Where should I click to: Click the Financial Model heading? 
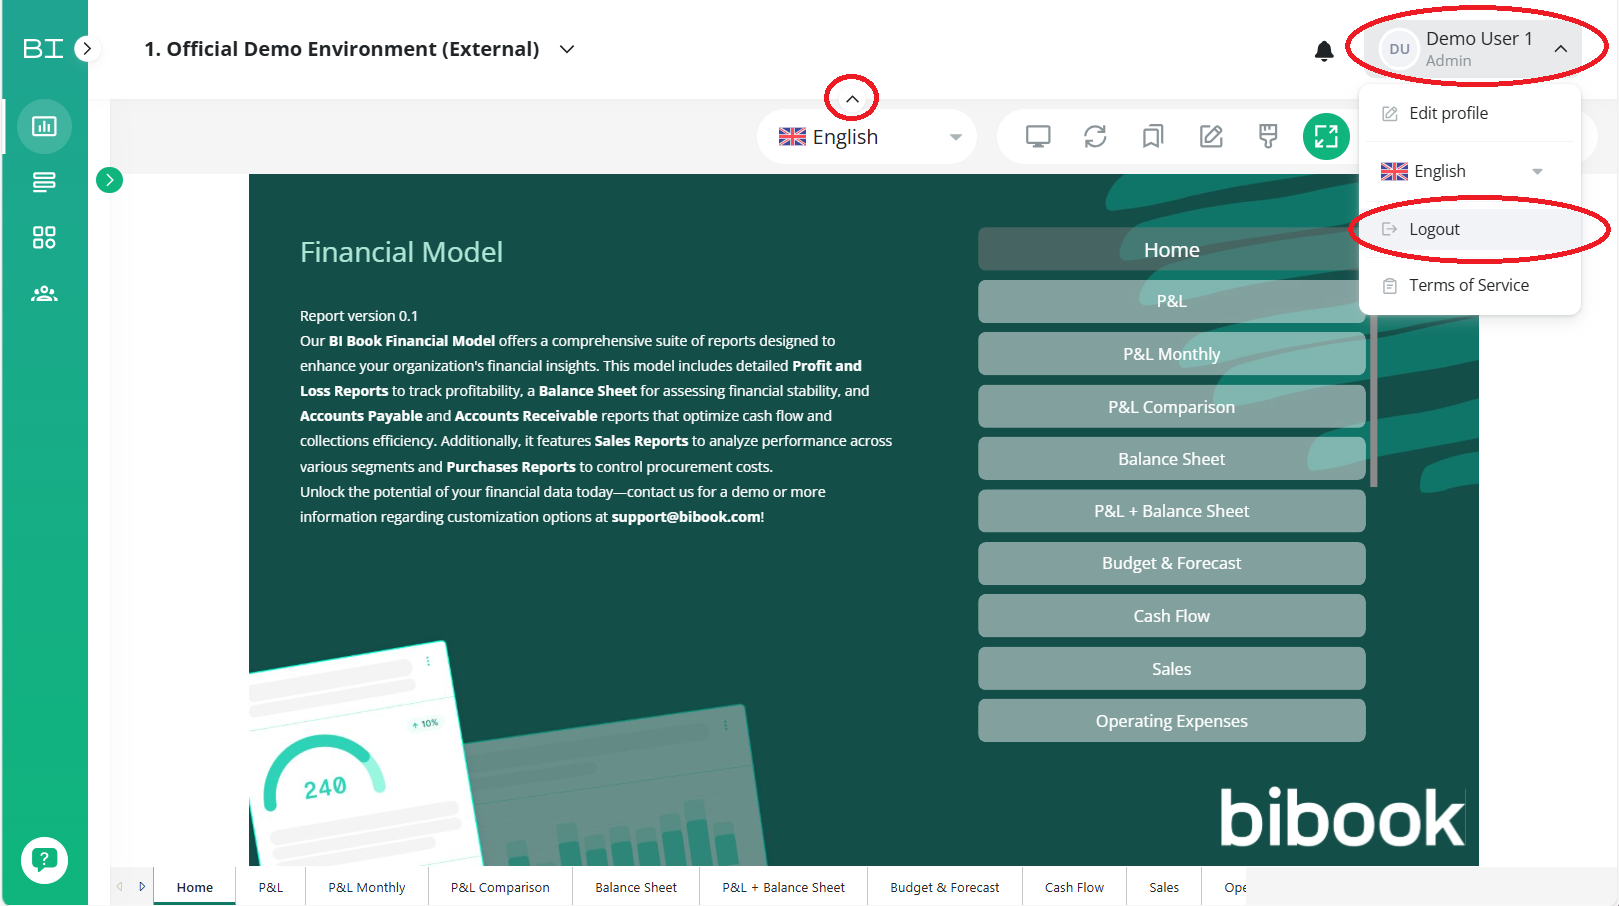[x=401, y=252]
